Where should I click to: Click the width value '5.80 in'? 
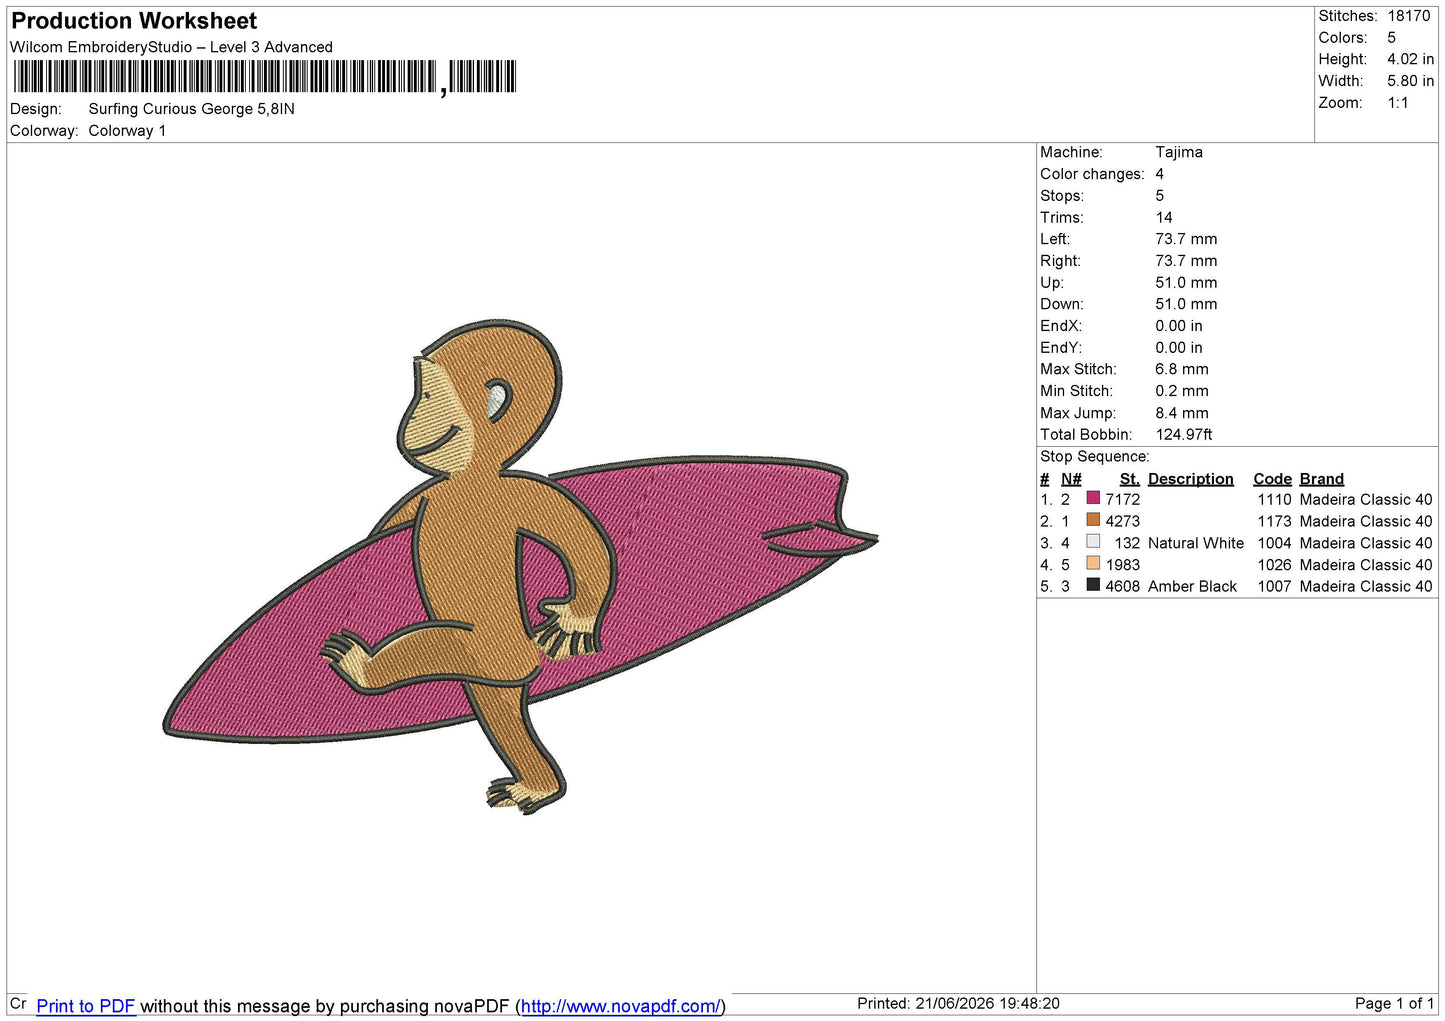click(x=1410, y=81)
